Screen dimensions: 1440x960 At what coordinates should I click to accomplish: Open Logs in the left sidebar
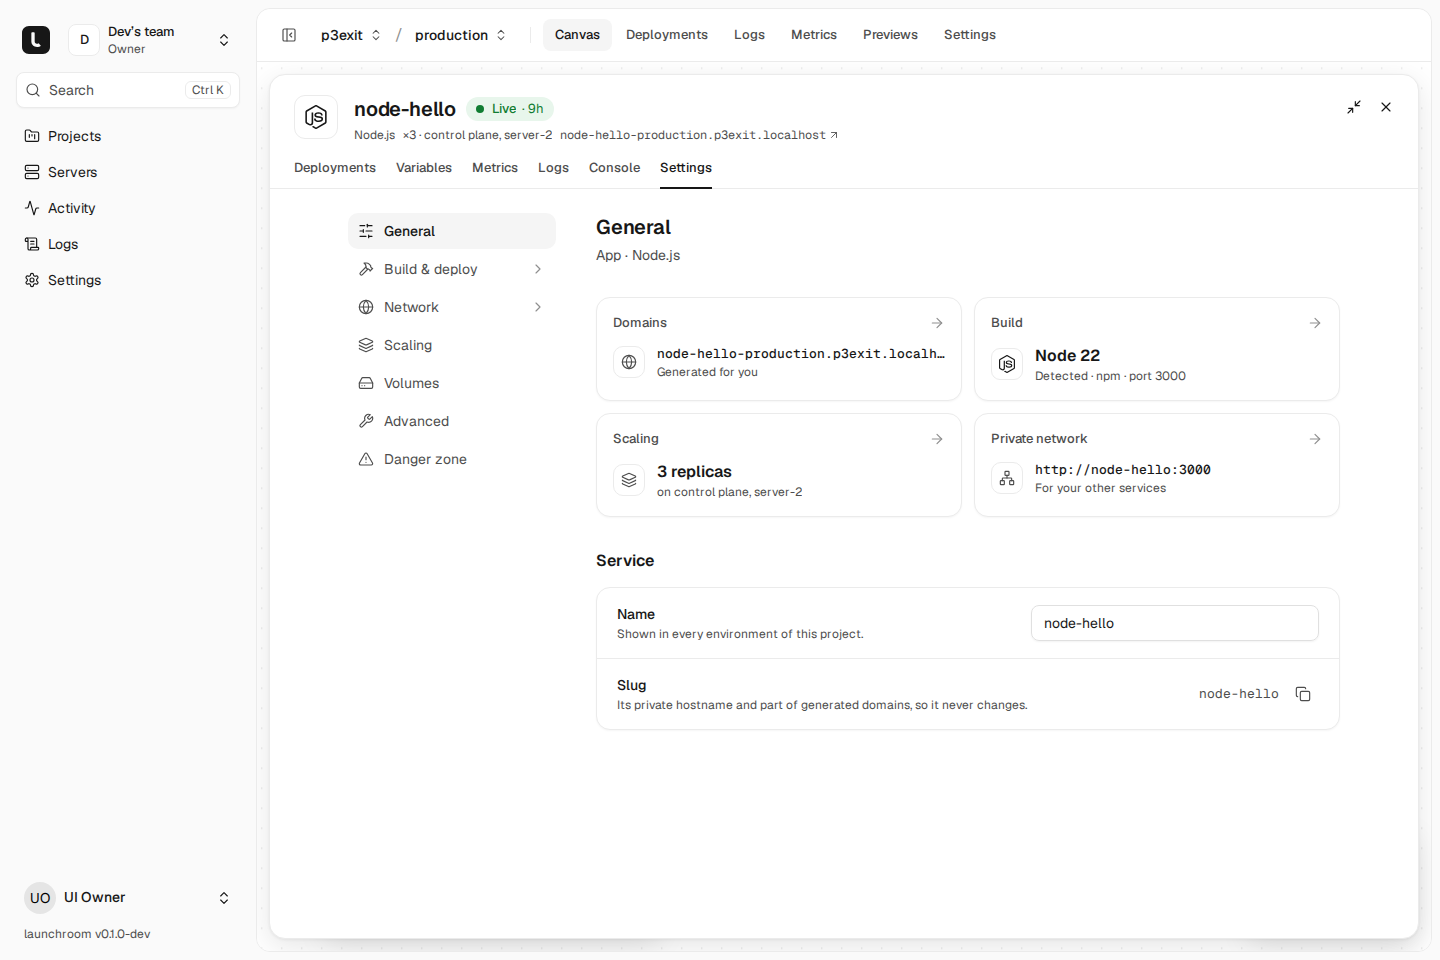coord(128,244)
